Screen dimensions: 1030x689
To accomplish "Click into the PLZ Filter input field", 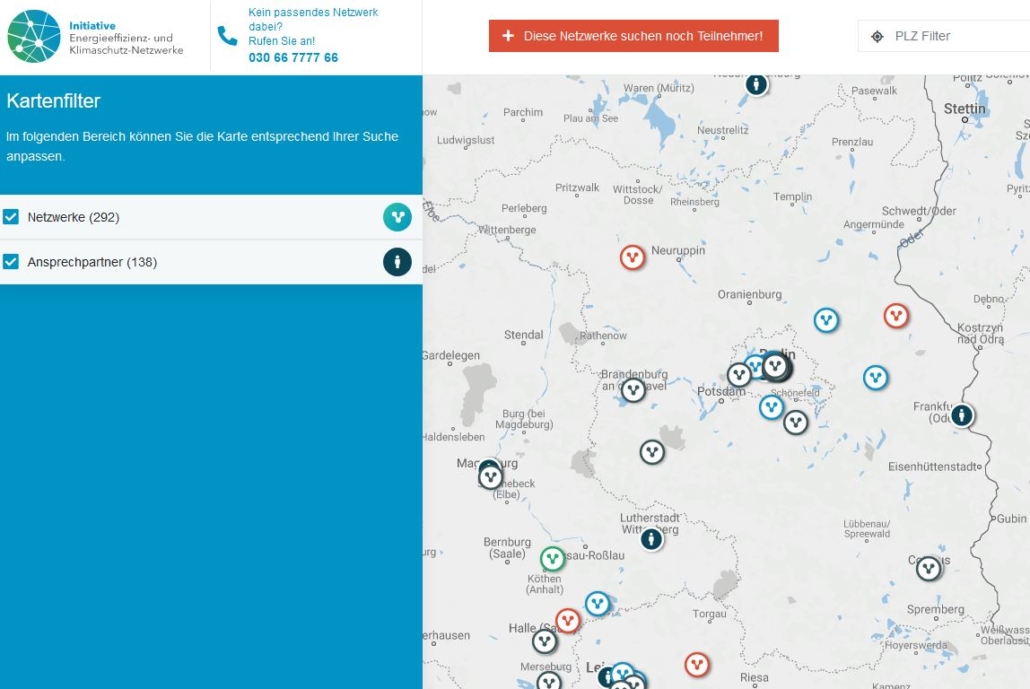I will [x=955, y=36].
